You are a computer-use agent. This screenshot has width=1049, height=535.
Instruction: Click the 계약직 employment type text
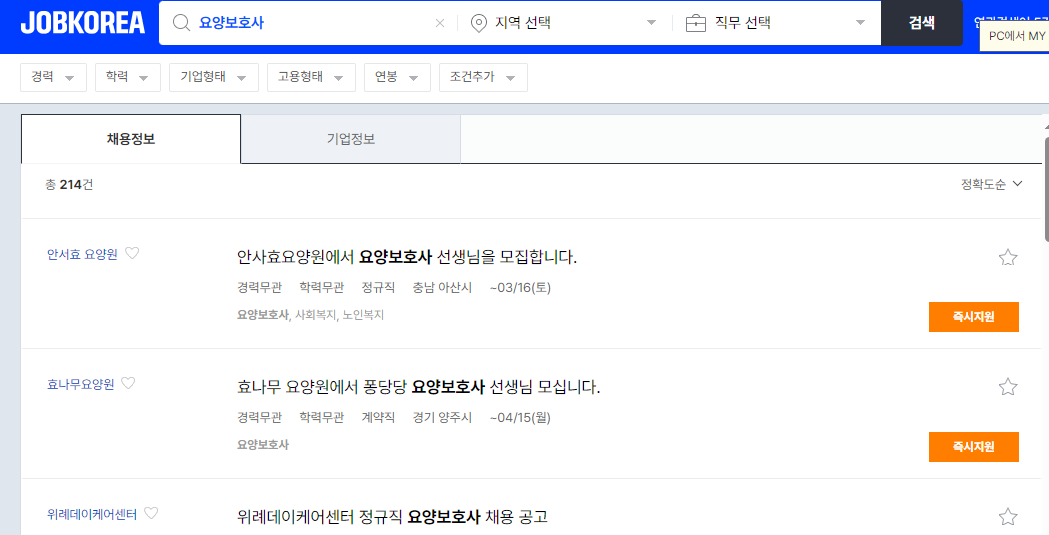point(378,417)
